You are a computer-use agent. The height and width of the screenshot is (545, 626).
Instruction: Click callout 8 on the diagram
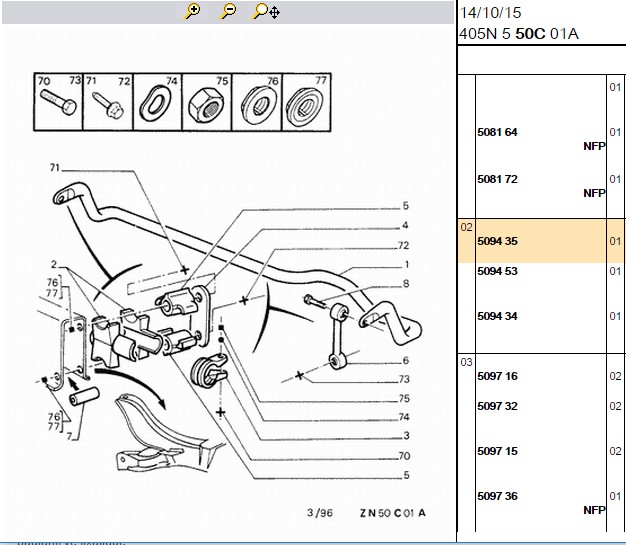tap(406, 284)
